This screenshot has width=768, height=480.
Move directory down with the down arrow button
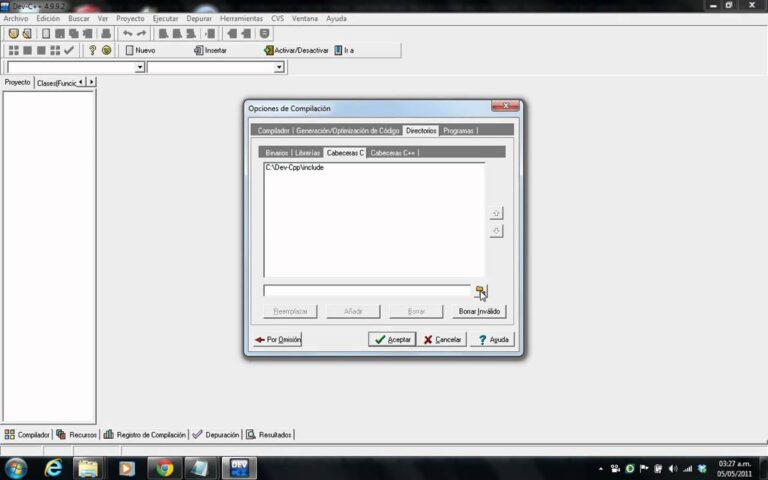point(496,231)
